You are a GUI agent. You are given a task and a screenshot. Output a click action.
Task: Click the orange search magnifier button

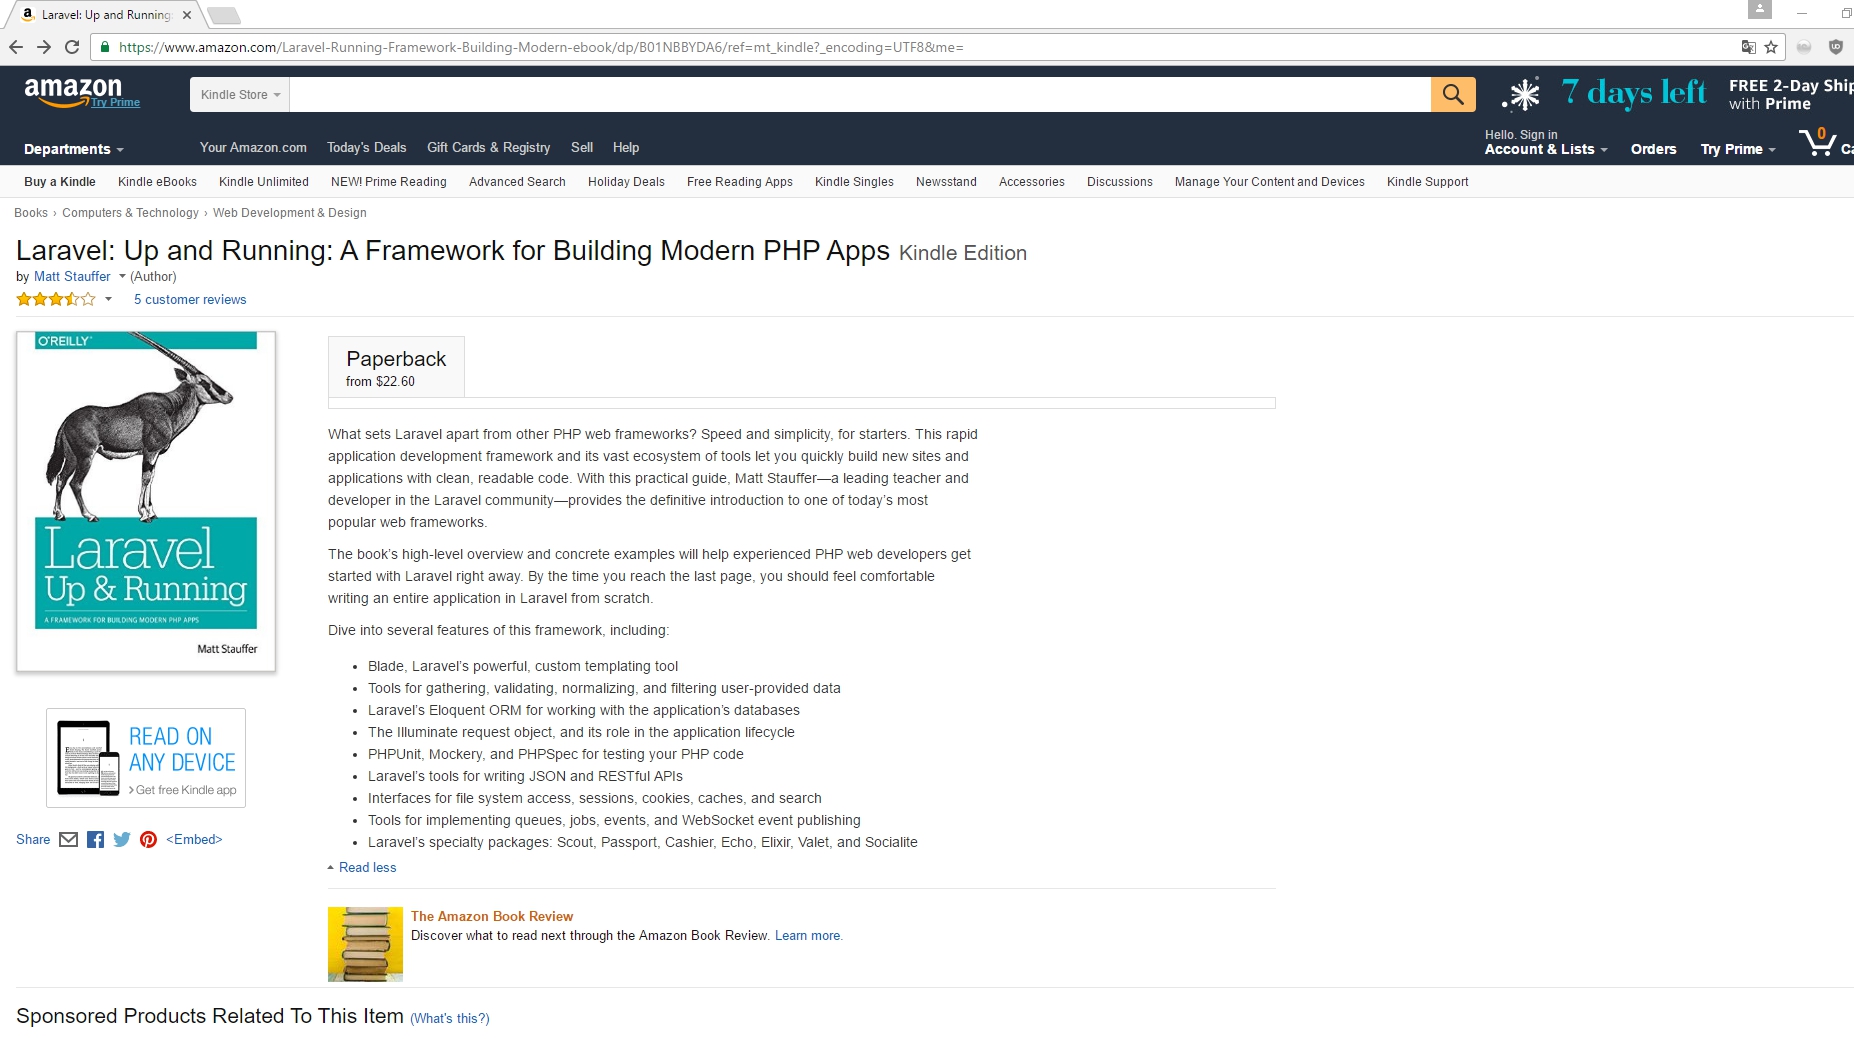[x=1452, y=95]
